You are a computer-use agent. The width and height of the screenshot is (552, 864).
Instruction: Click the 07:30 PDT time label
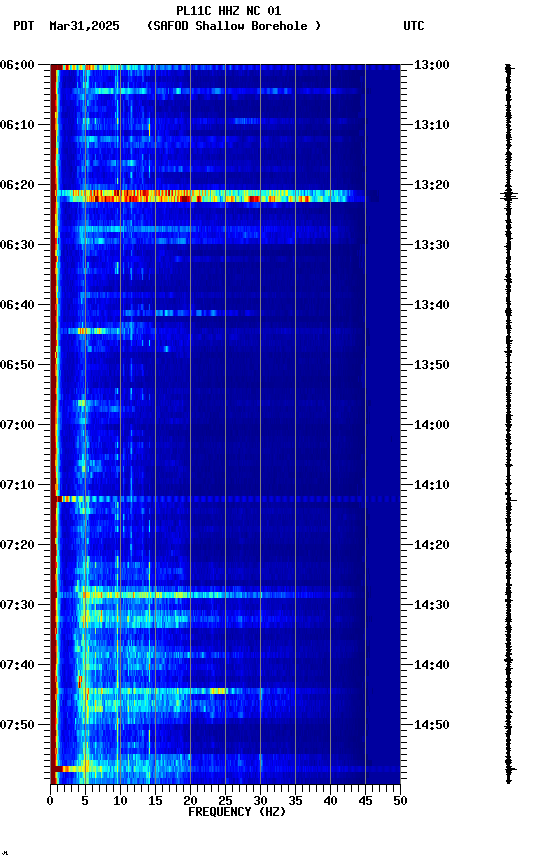click(17, 605)
